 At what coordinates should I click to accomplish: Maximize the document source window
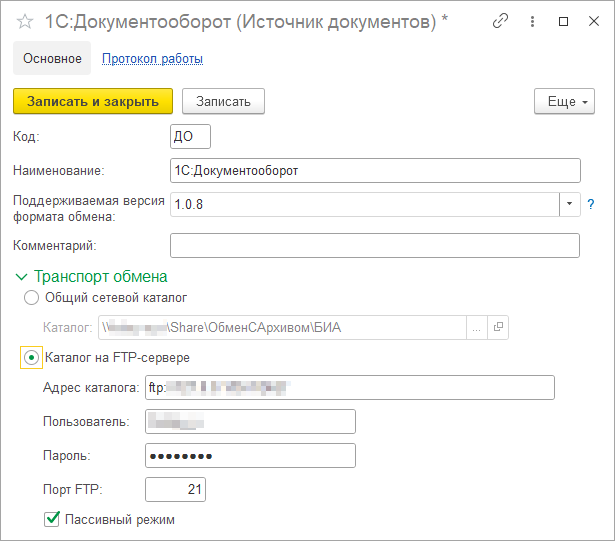pyautogui.click(x=563, y=20)
